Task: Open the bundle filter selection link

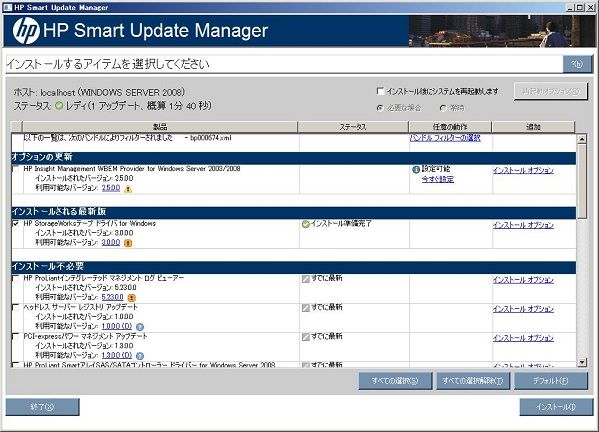Action: (x=445, y=138)
